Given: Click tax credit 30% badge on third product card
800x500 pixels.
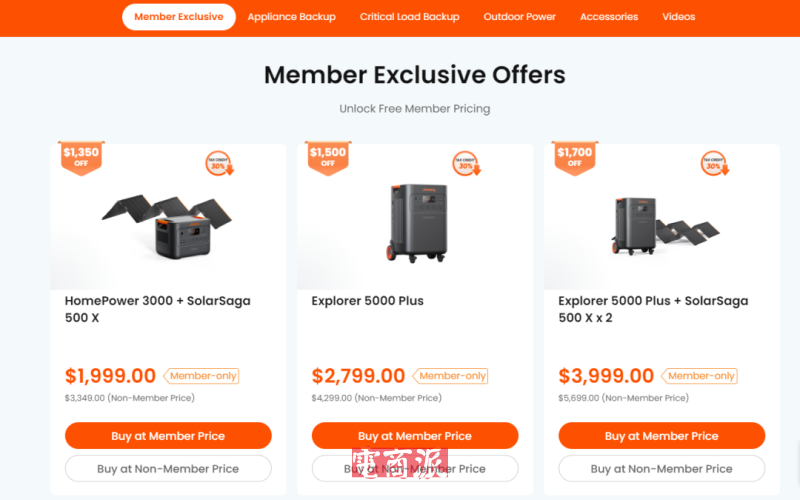Looking at the screenshot, I should pos(713,164).
